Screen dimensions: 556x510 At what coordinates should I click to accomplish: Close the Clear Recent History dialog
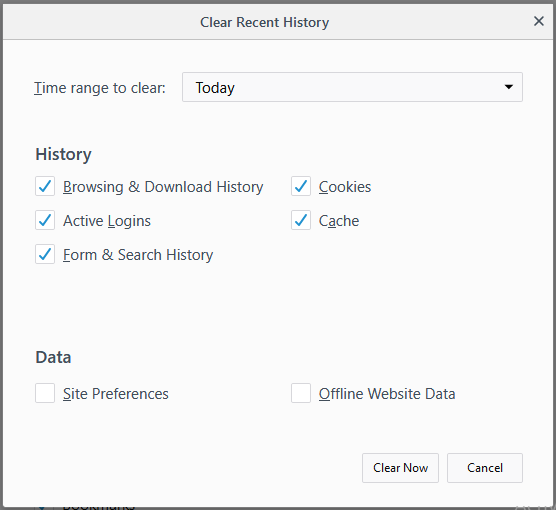pos(539,21)
